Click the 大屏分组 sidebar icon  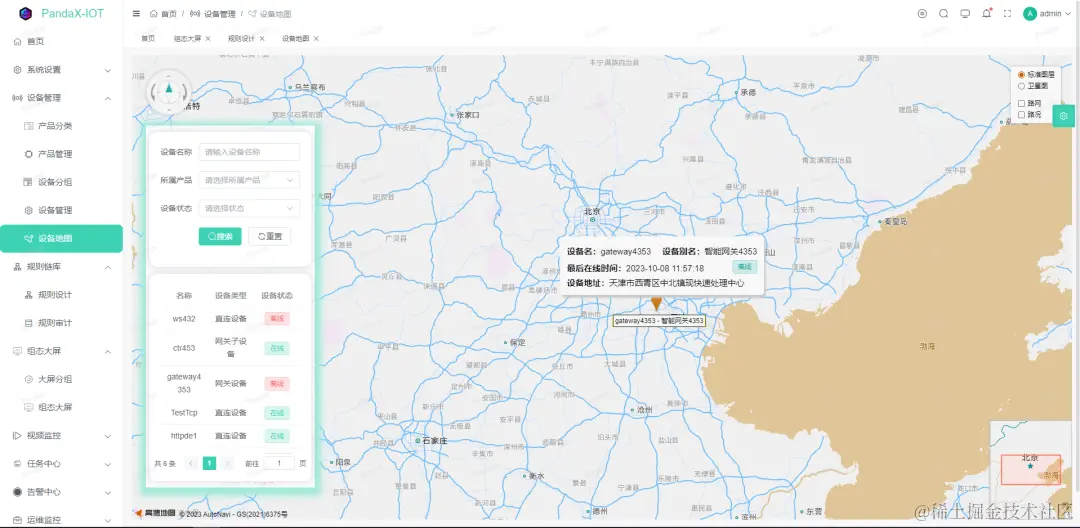[28, 379]
